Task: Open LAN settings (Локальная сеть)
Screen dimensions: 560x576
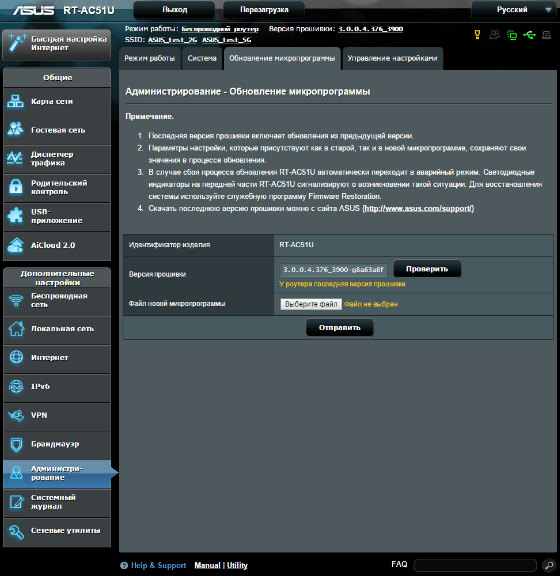Action: [x=57, y=330]
